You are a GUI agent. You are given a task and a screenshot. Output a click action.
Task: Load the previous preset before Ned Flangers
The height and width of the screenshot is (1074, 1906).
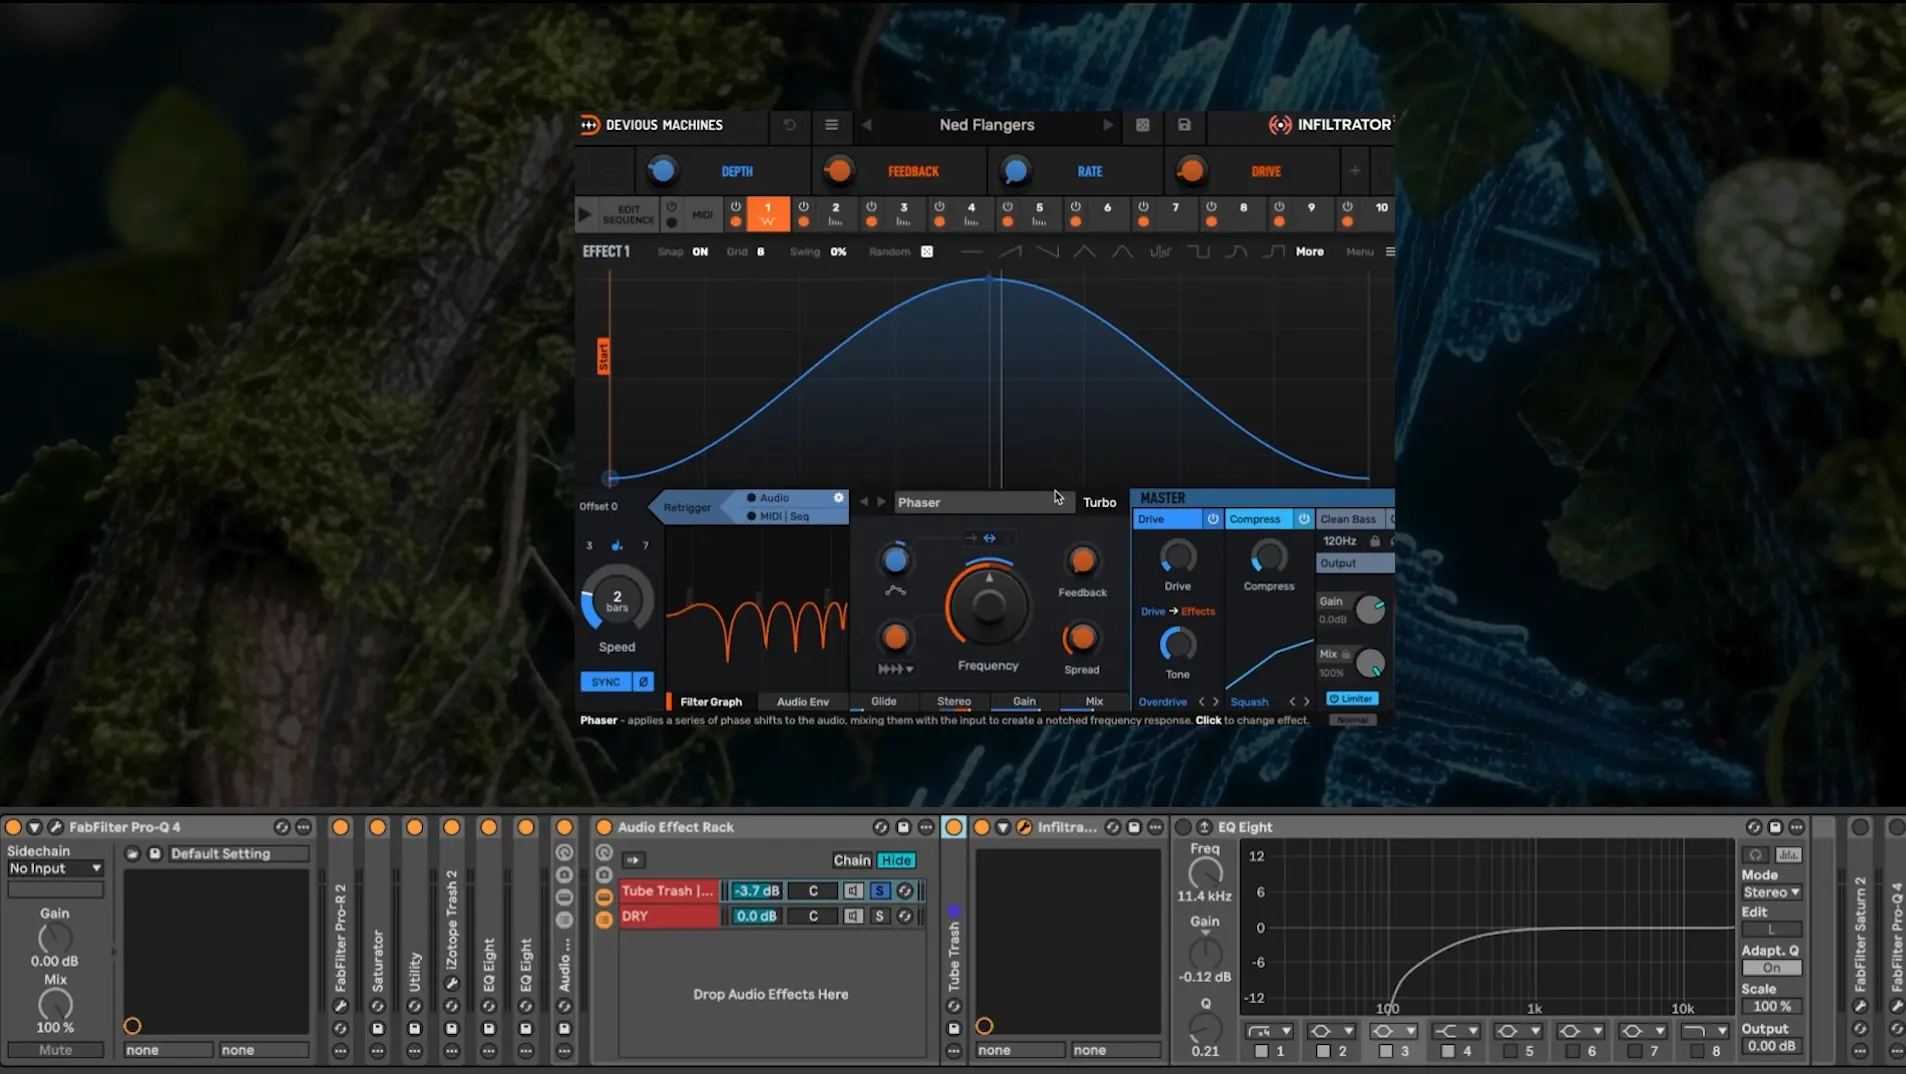(867, 125)
